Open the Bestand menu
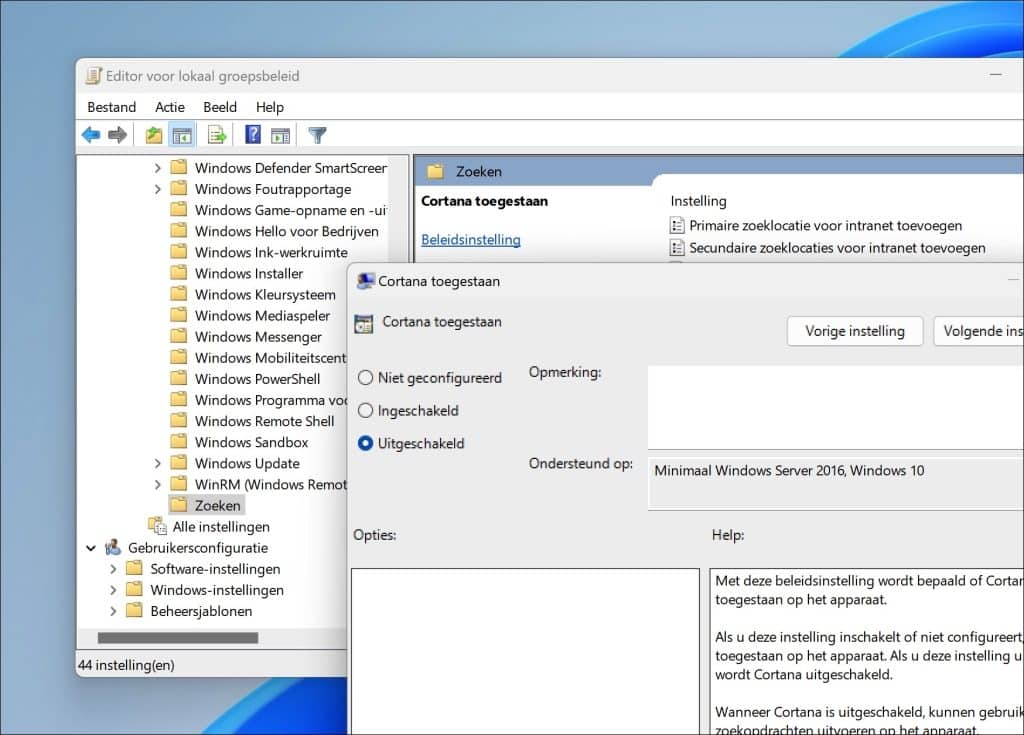The width and height of the screenshot is (1024, 735). click(x=112, y=107)
